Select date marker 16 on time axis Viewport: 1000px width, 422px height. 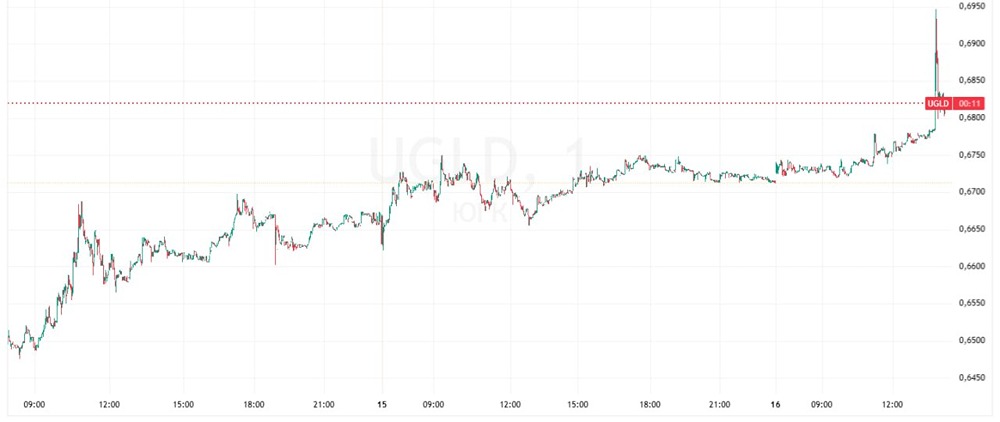click(776, 405)
